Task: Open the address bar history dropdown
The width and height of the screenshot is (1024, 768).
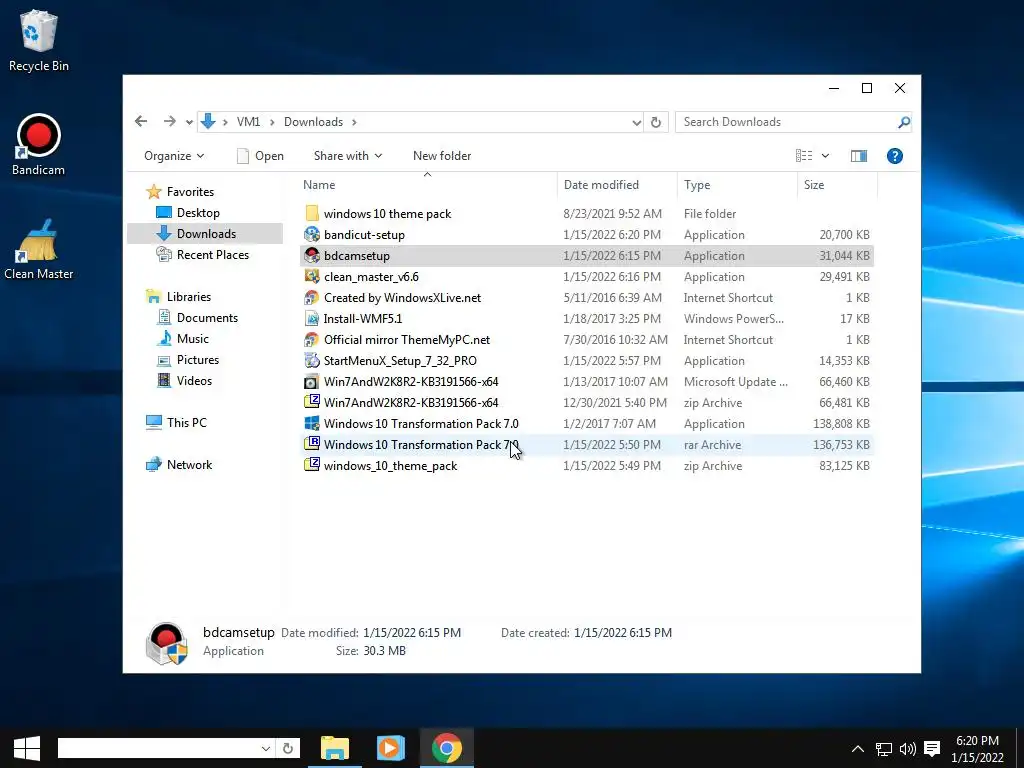Action: click(636, 122)
